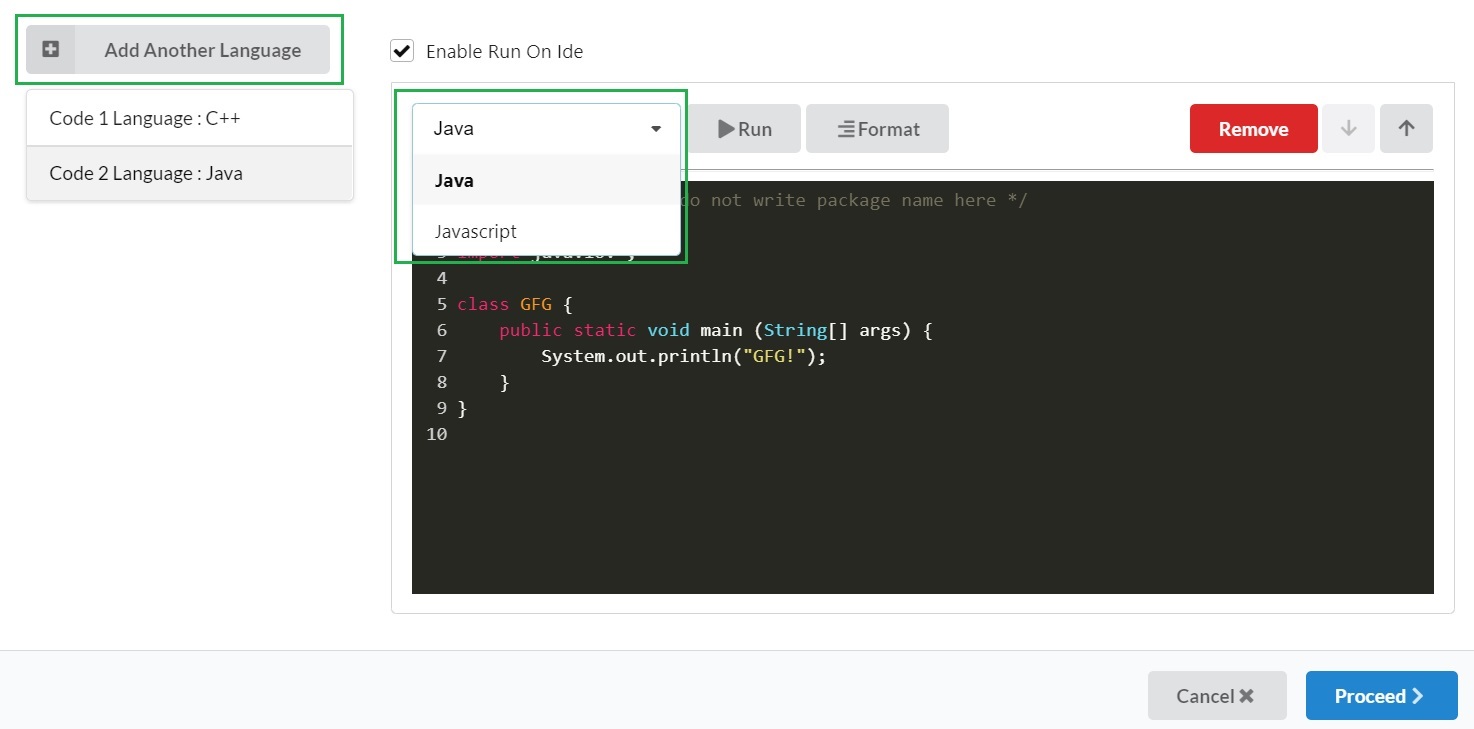Move code block down with the down arrow
Image resolution: width=1474 pixels, height=729 pixels.
[x=1348, y=129]
